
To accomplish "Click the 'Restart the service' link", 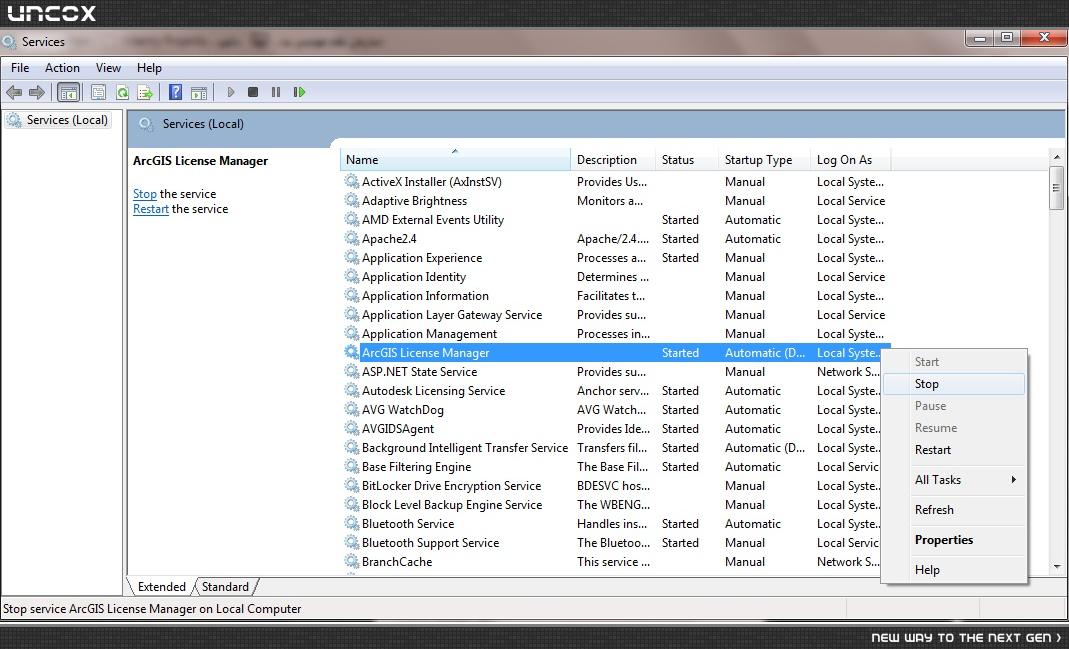I will [151, 209].
